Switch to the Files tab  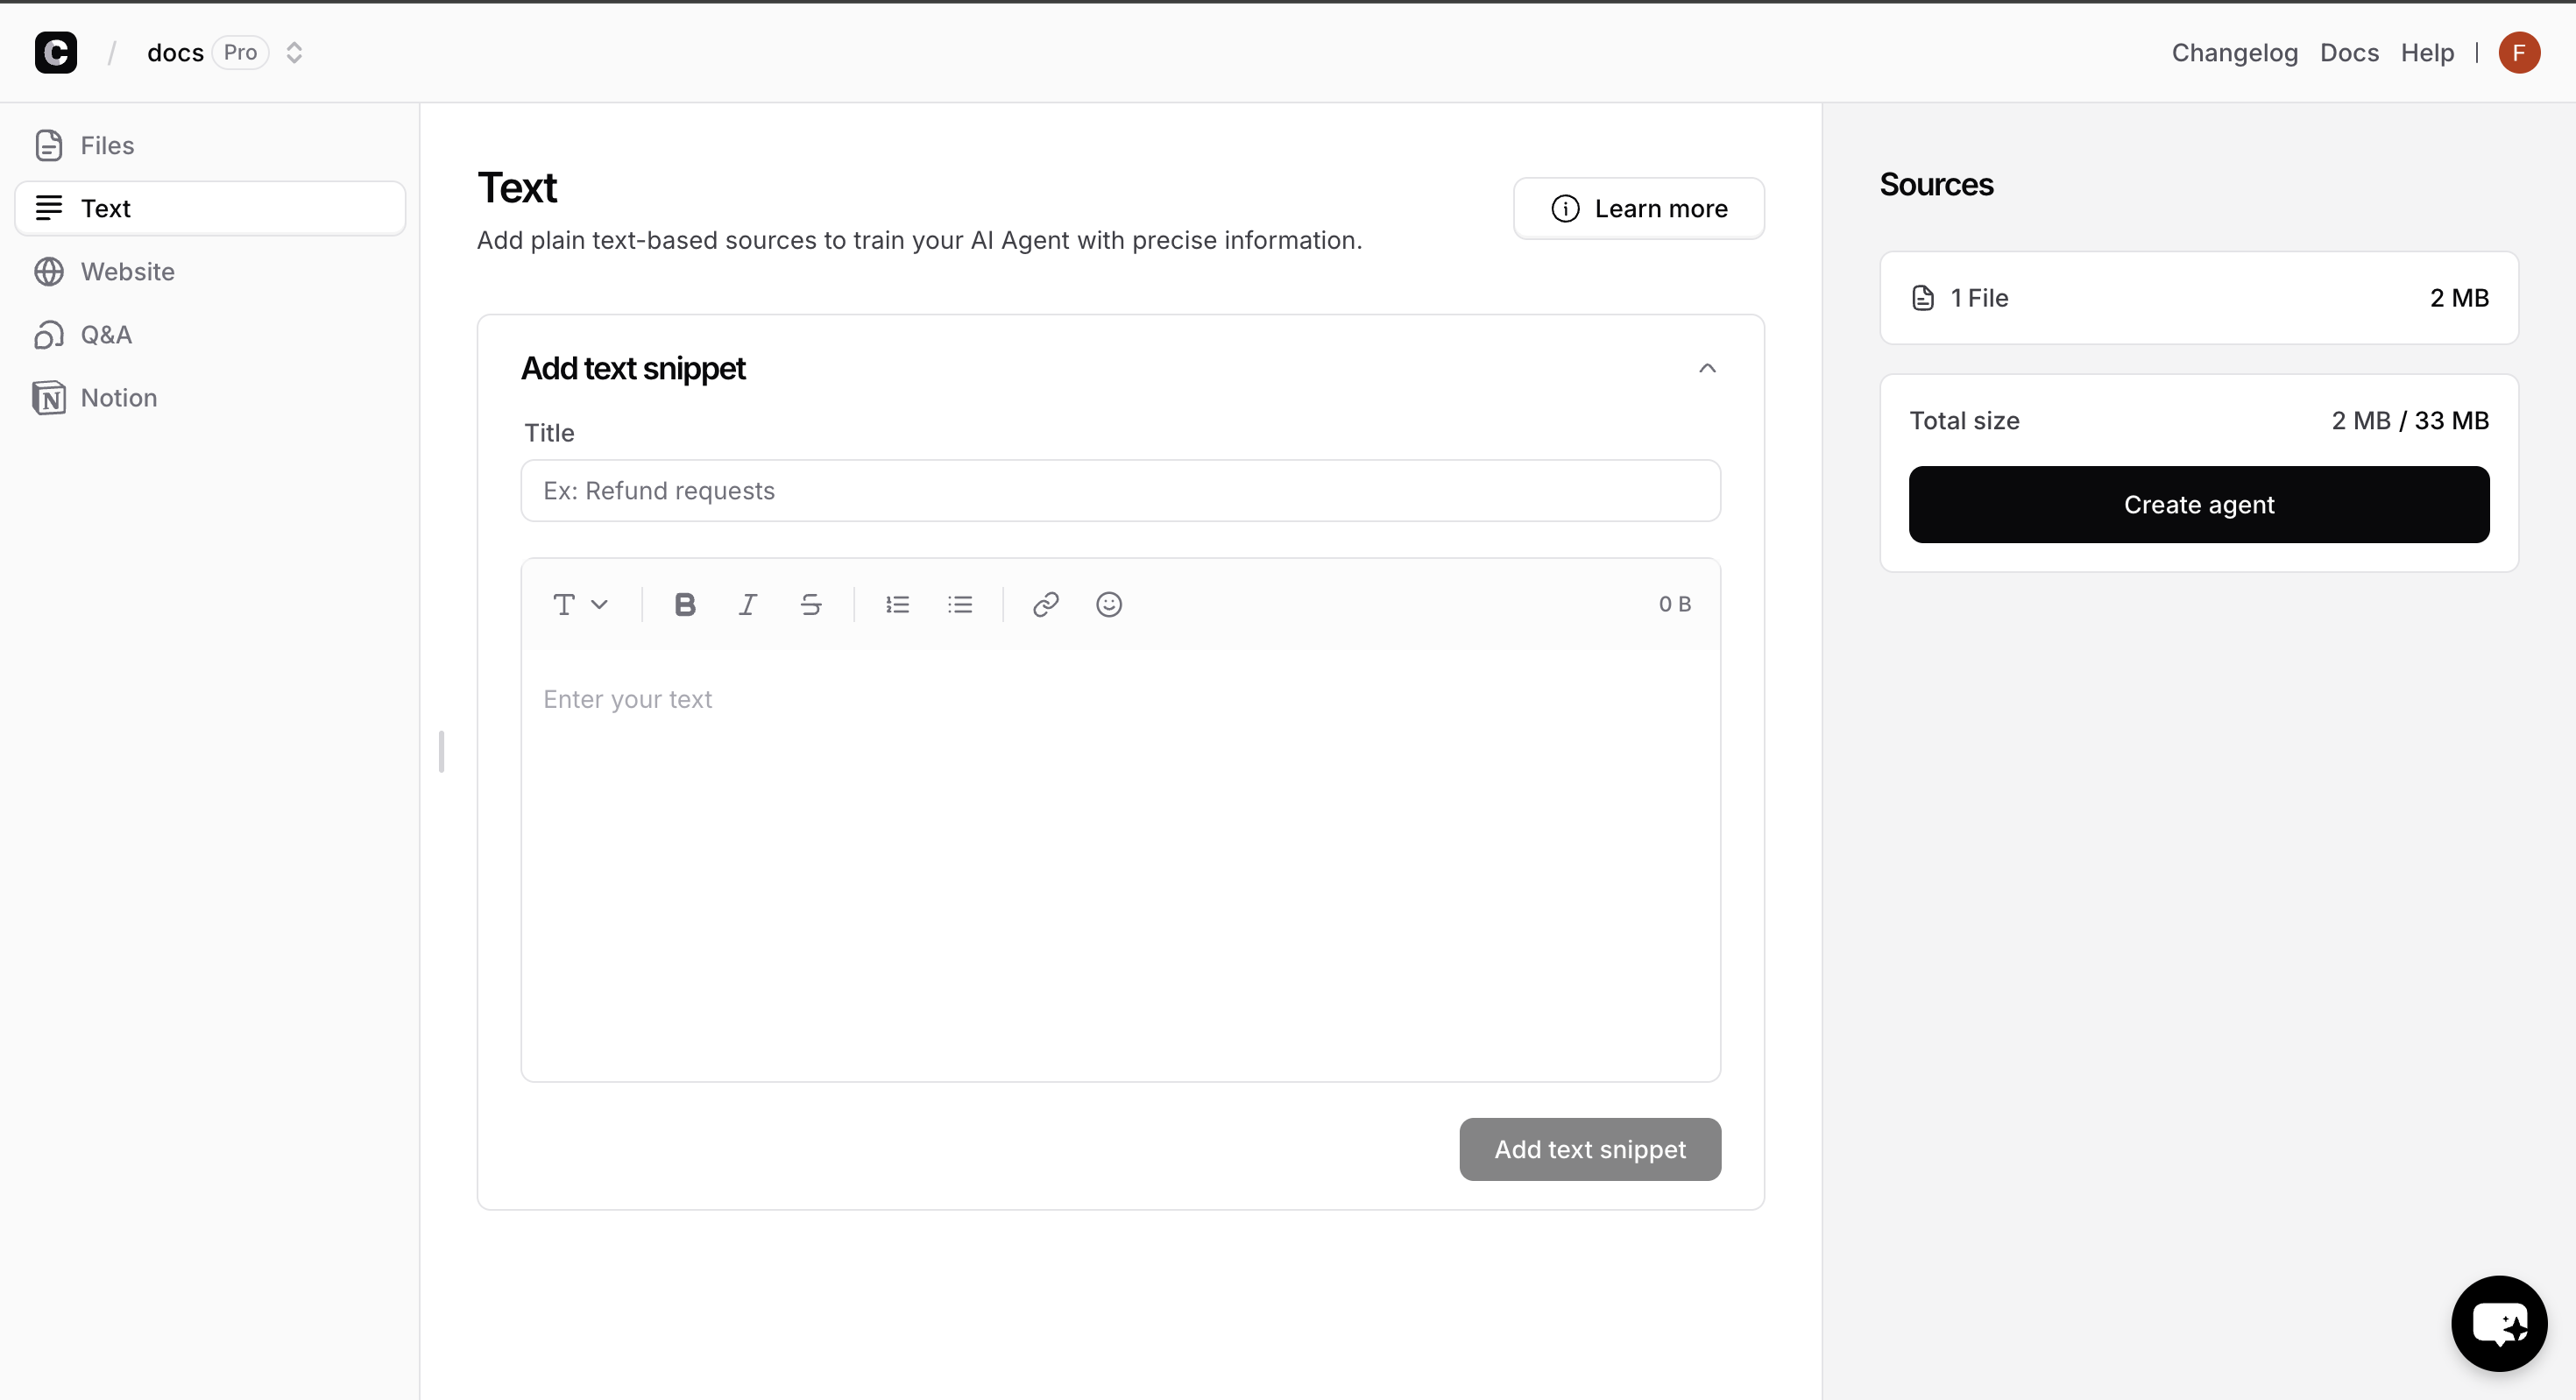(107, 145)
